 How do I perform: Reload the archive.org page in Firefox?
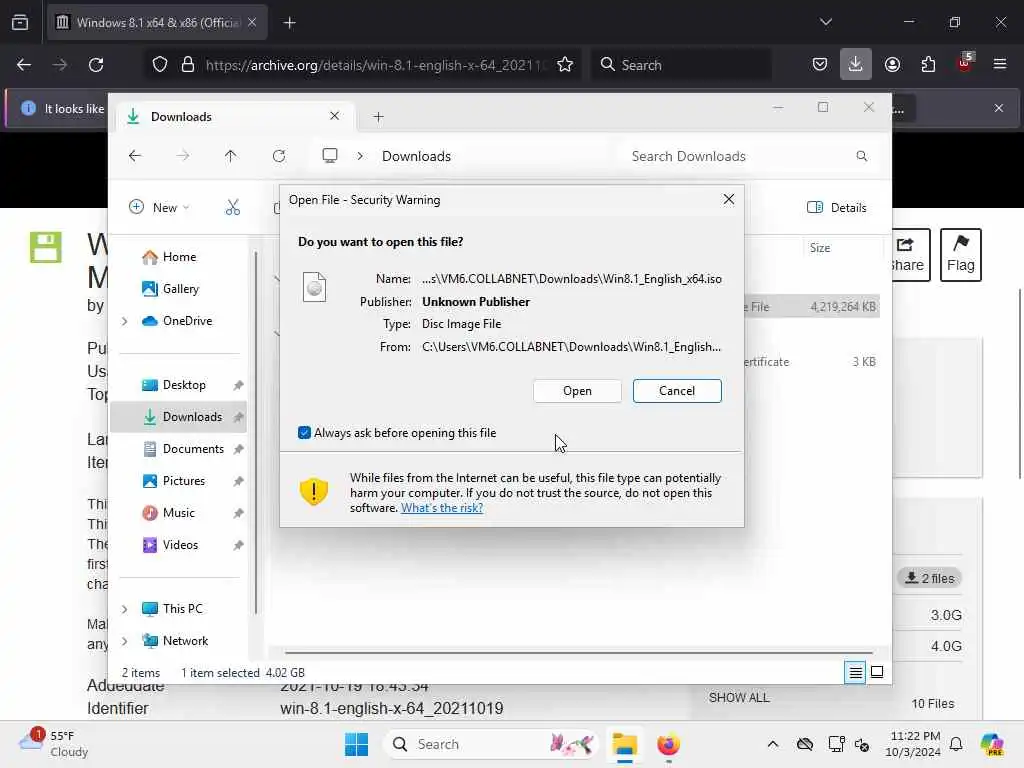tap(96, 65)
